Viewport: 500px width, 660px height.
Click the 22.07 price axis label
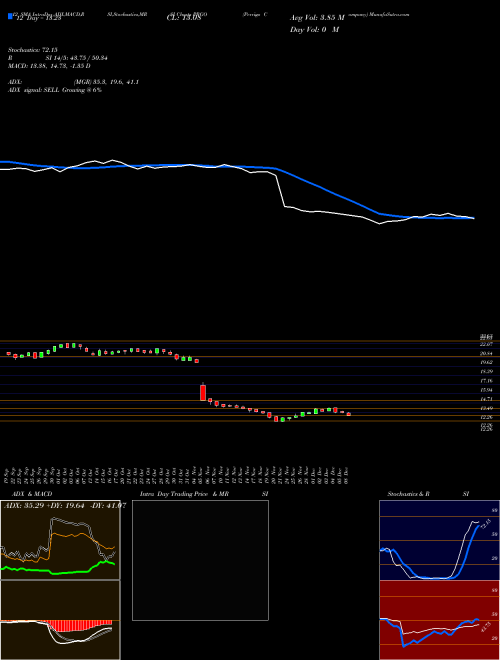click(x=487, y=344)
